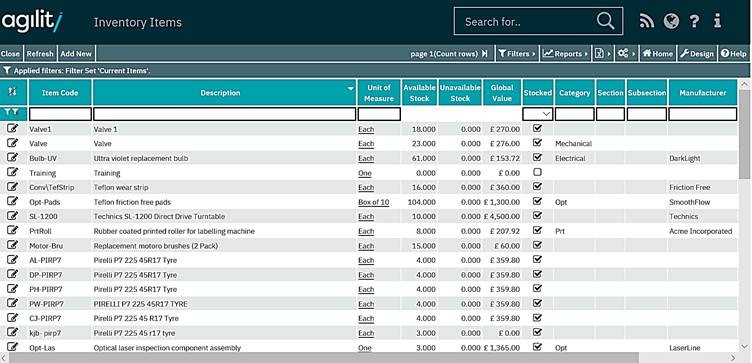Click the information icon in header
This screenshot has height=363, width=752.
tap(717, 21)
